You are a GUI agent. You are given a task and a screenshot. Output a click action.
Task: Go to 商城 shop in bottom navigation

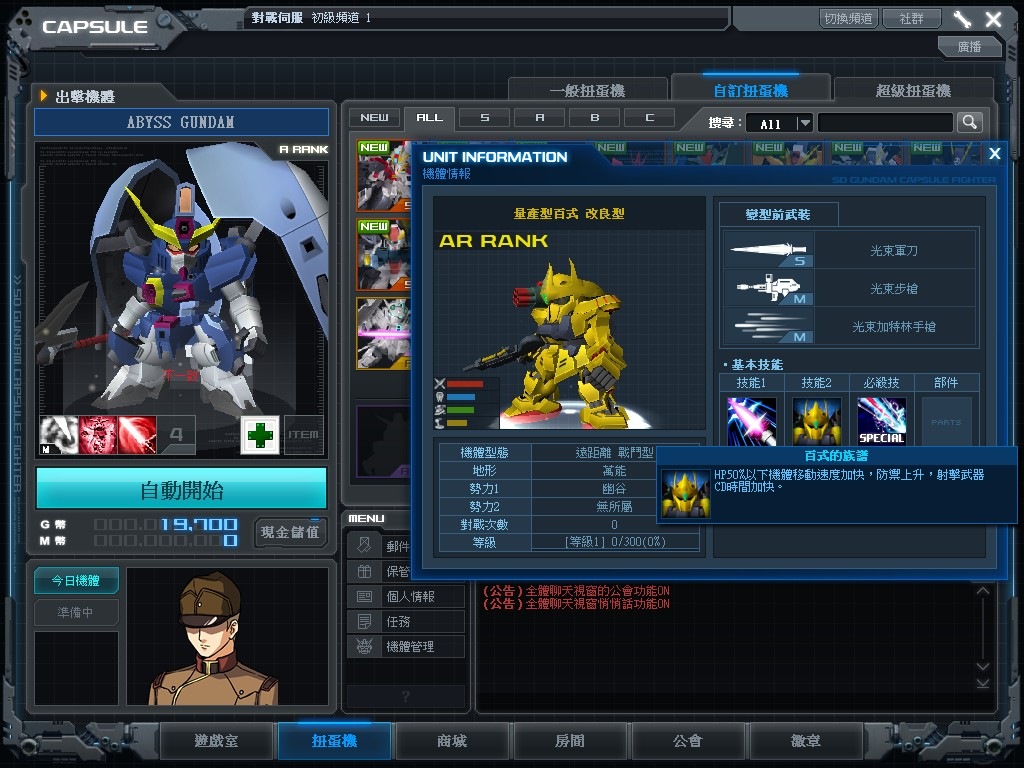452,741
